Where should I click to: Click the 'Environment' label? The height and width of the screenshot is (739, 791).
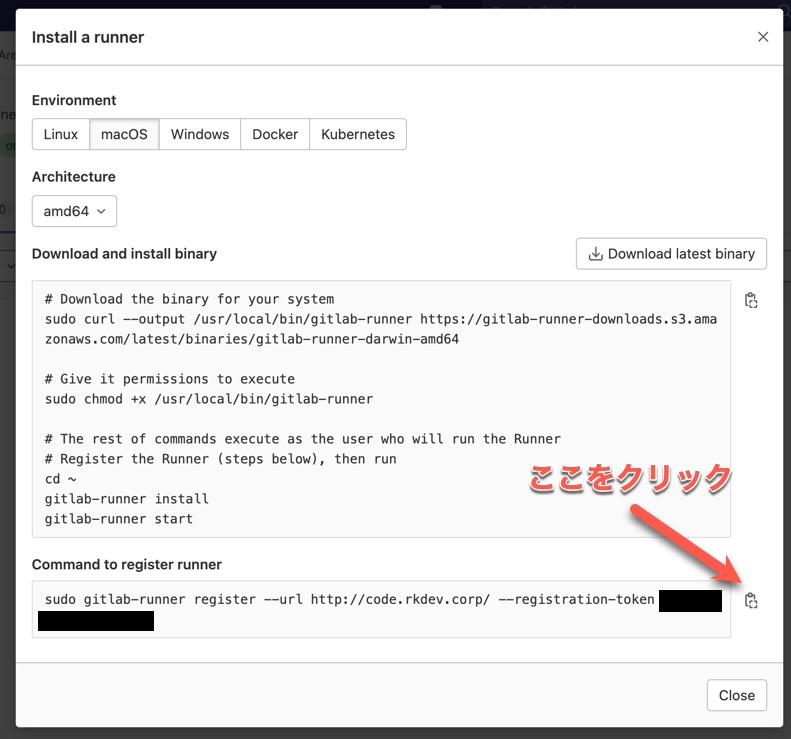[x=74, y=100]
